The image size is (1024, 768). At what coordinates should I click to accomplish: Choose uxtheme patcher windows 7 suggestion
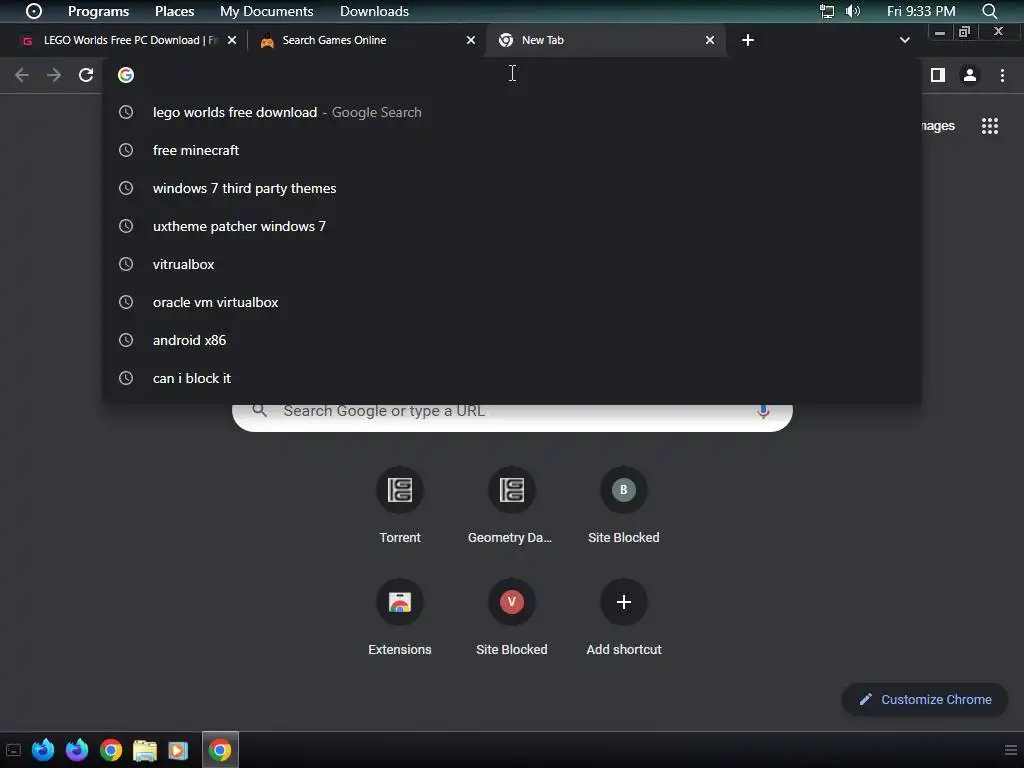point(512,226)
